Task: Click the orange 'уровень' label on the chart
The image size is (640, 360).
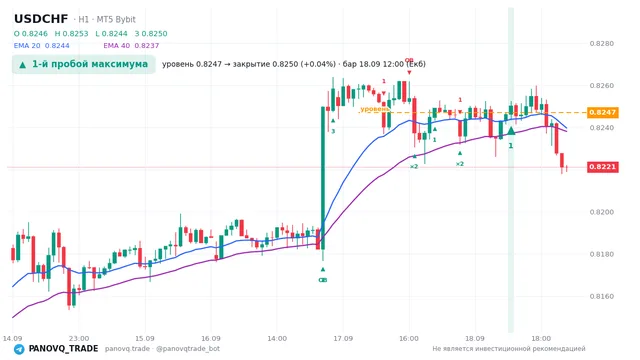Action: pyautogui.click(x=375, y=109)
